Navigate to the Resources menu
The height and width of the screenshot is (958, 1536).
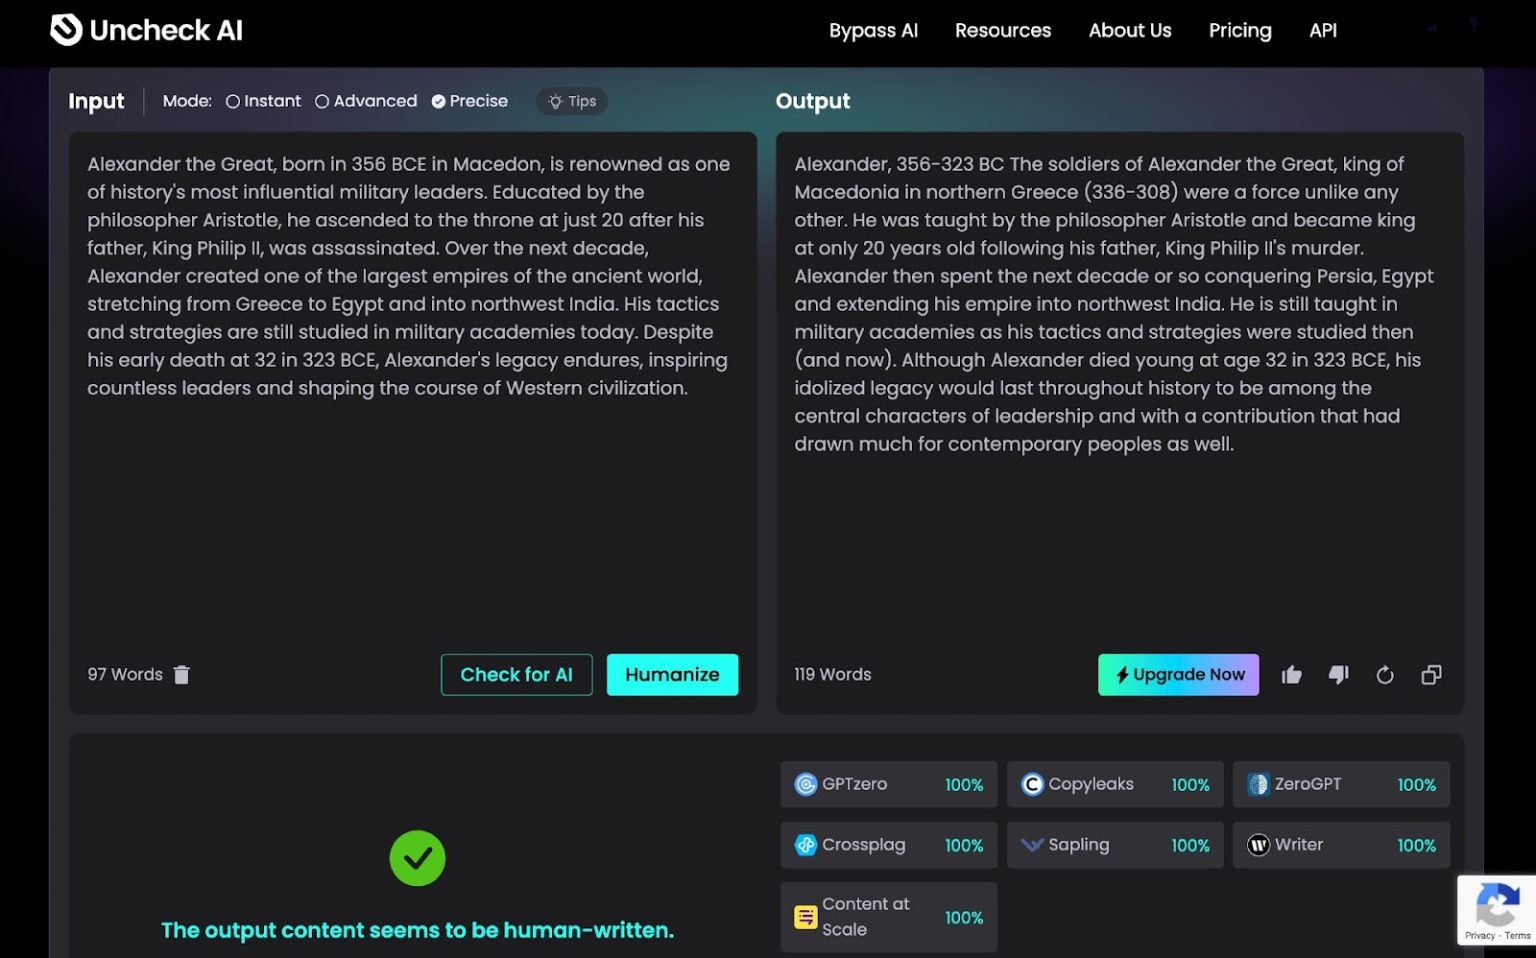[x=1002, y=30]
